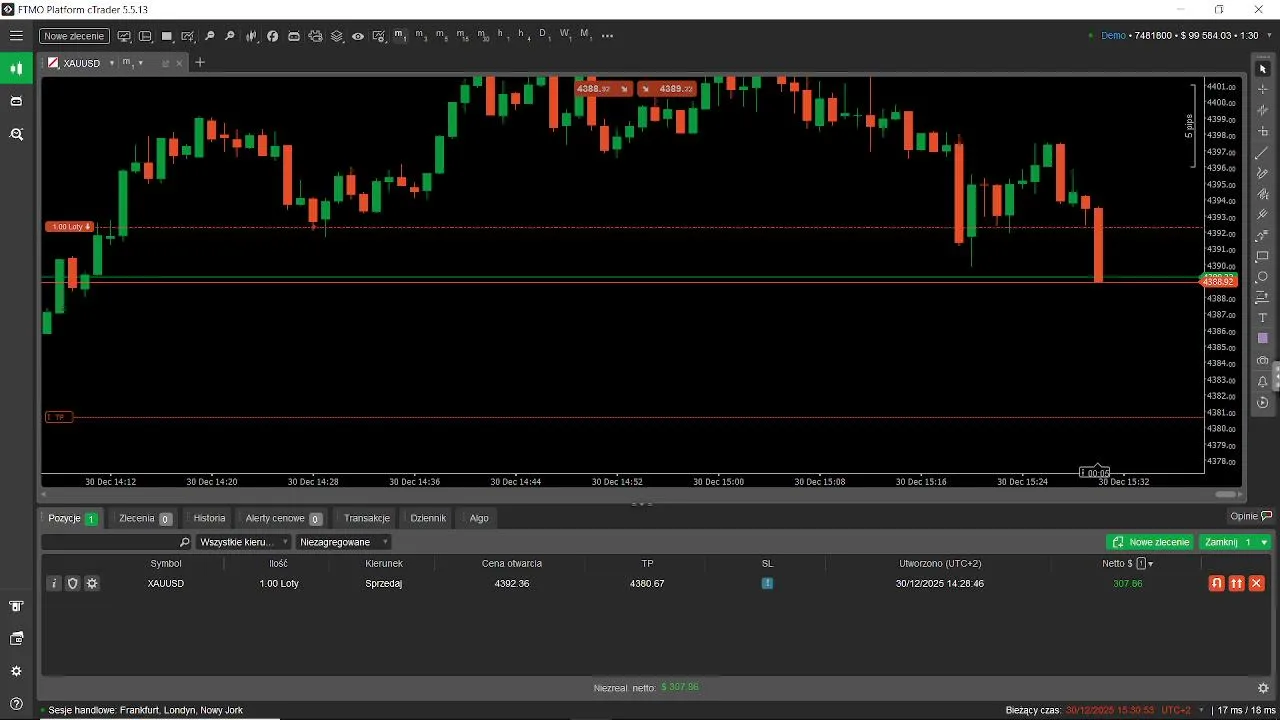Select the M1 monthly timeframe
This screenshot has height=720, width=1280.
[x=586, y=36]
